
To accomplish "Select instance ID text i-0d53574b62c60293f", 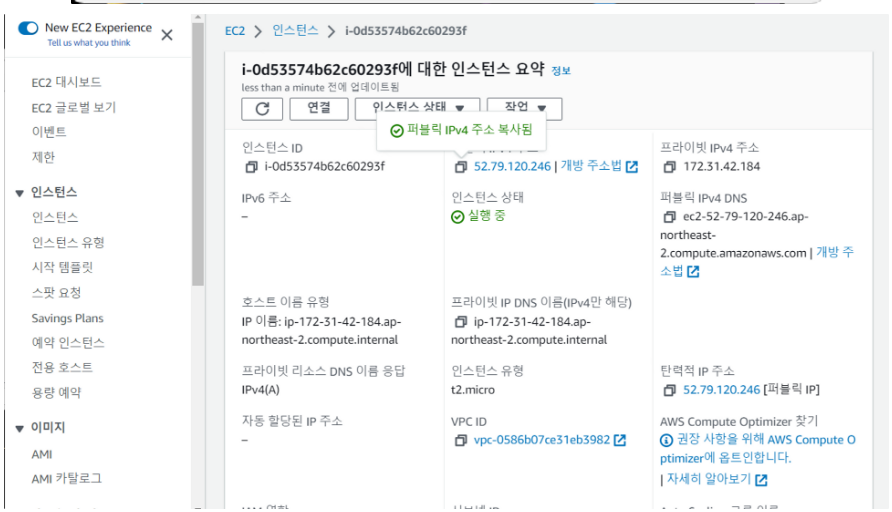I will coord(324,167).
